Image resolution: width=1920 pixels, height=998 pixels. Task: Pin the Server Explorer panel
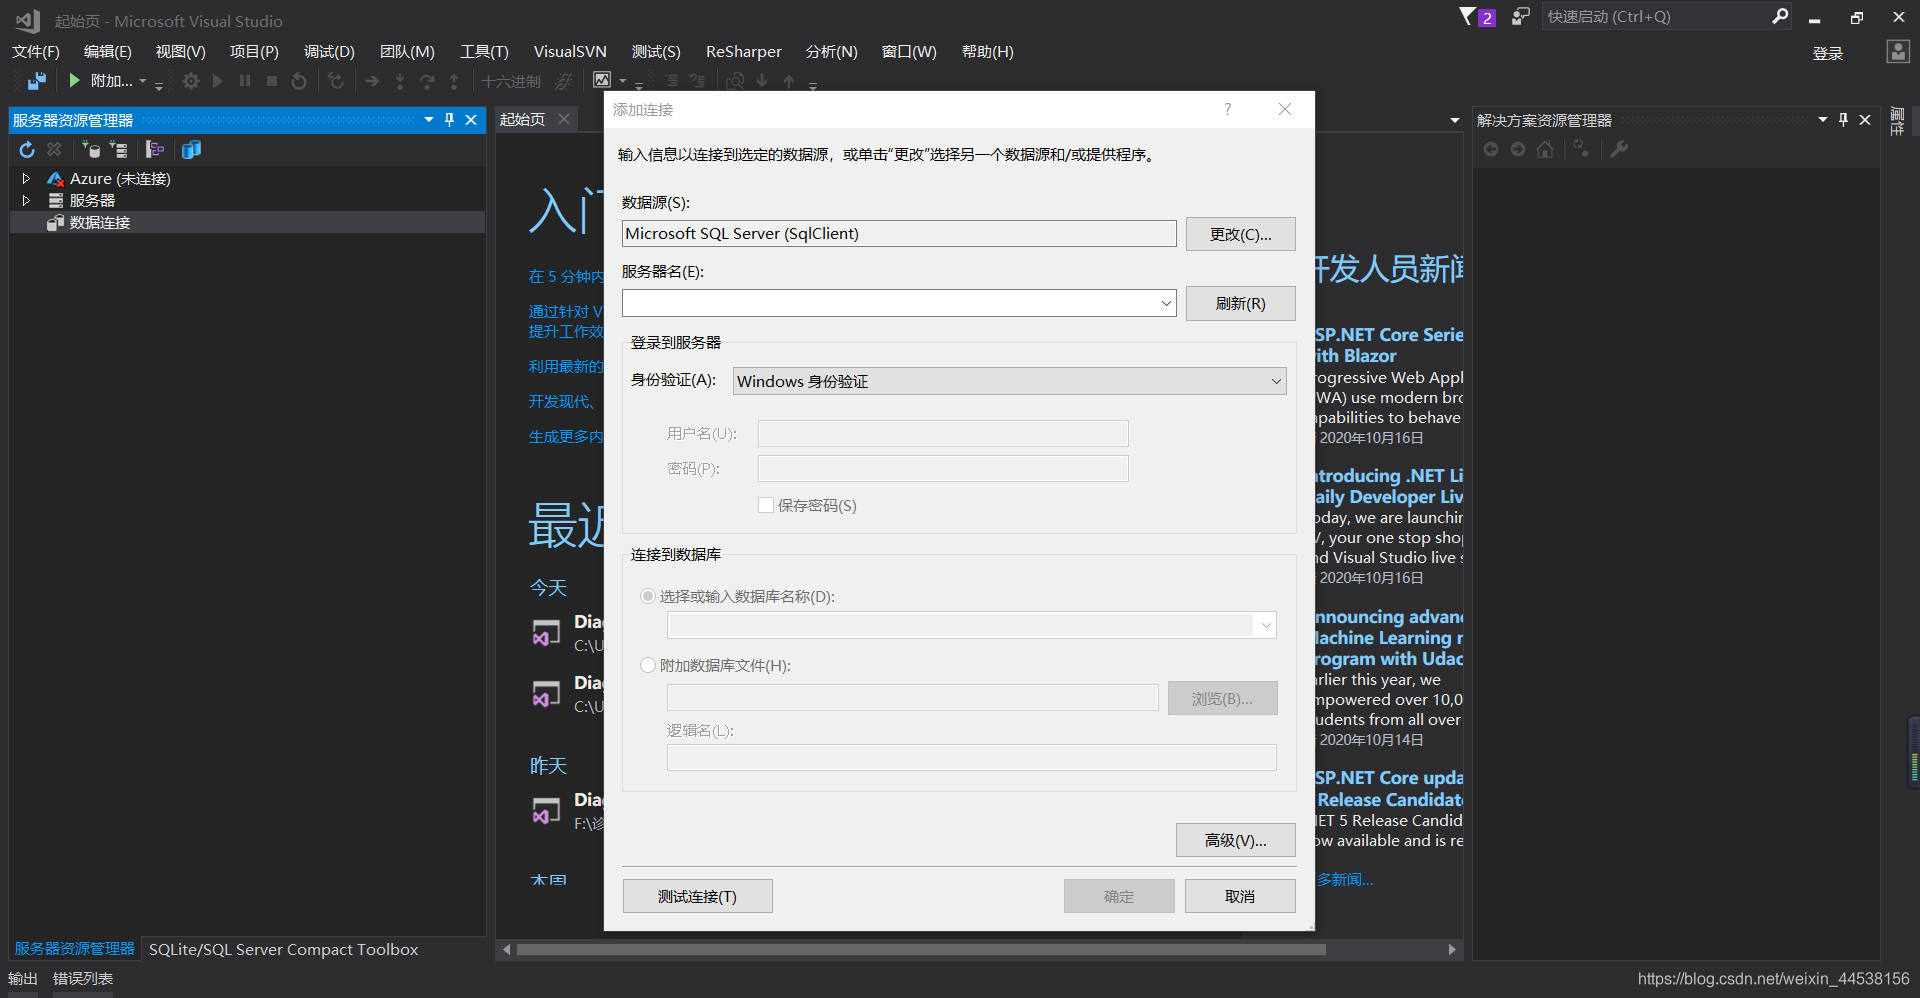coord(450,120)
